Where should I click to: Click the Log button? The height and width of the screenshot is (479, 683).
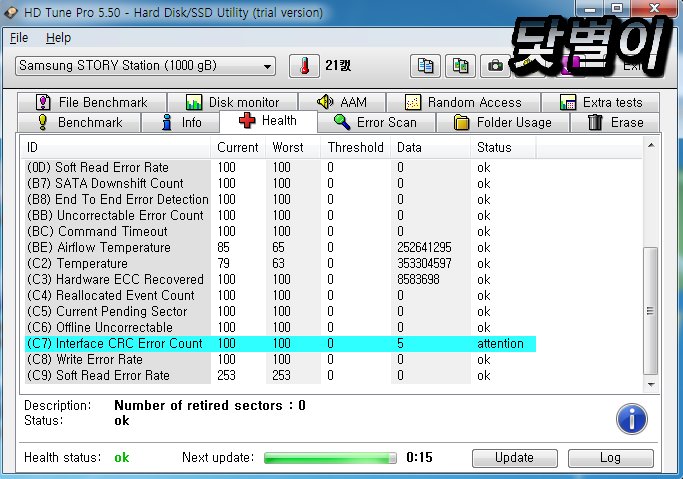tap(611, 458)
